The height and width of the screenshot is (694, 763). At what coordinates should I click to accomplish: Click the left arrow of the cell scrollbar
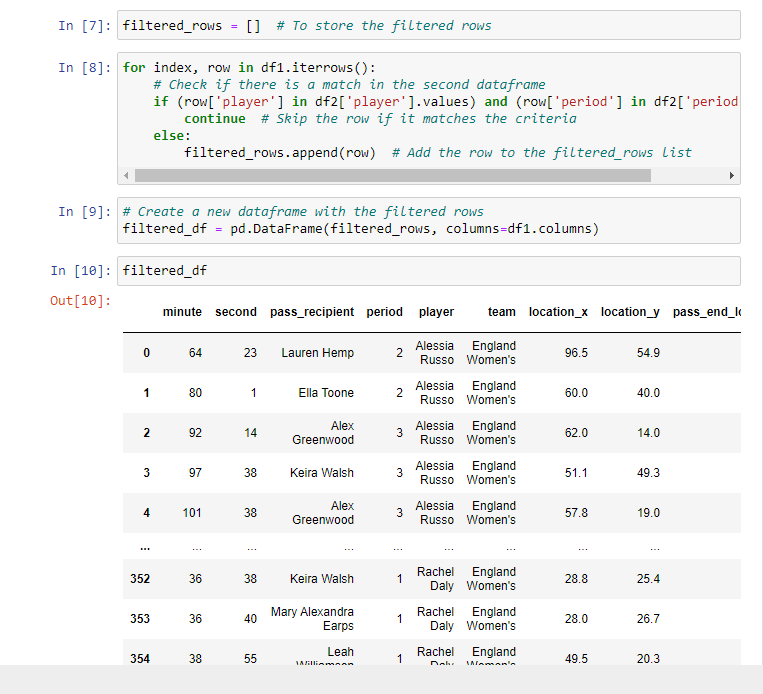pos(126,176)
